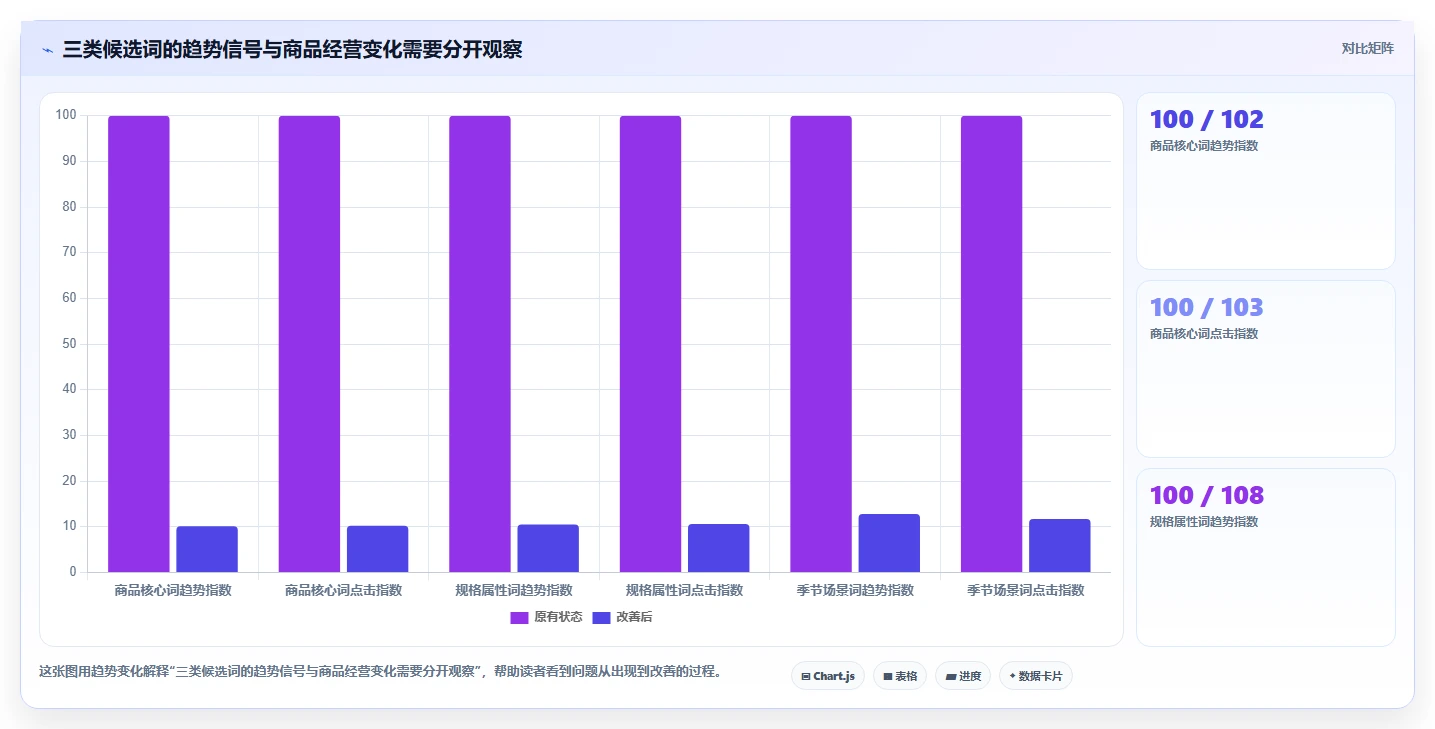Click the 商品核心词点击指数 x-axis label
The width and height of the screenshot is (1435, 729).
[x=343, y=590]
